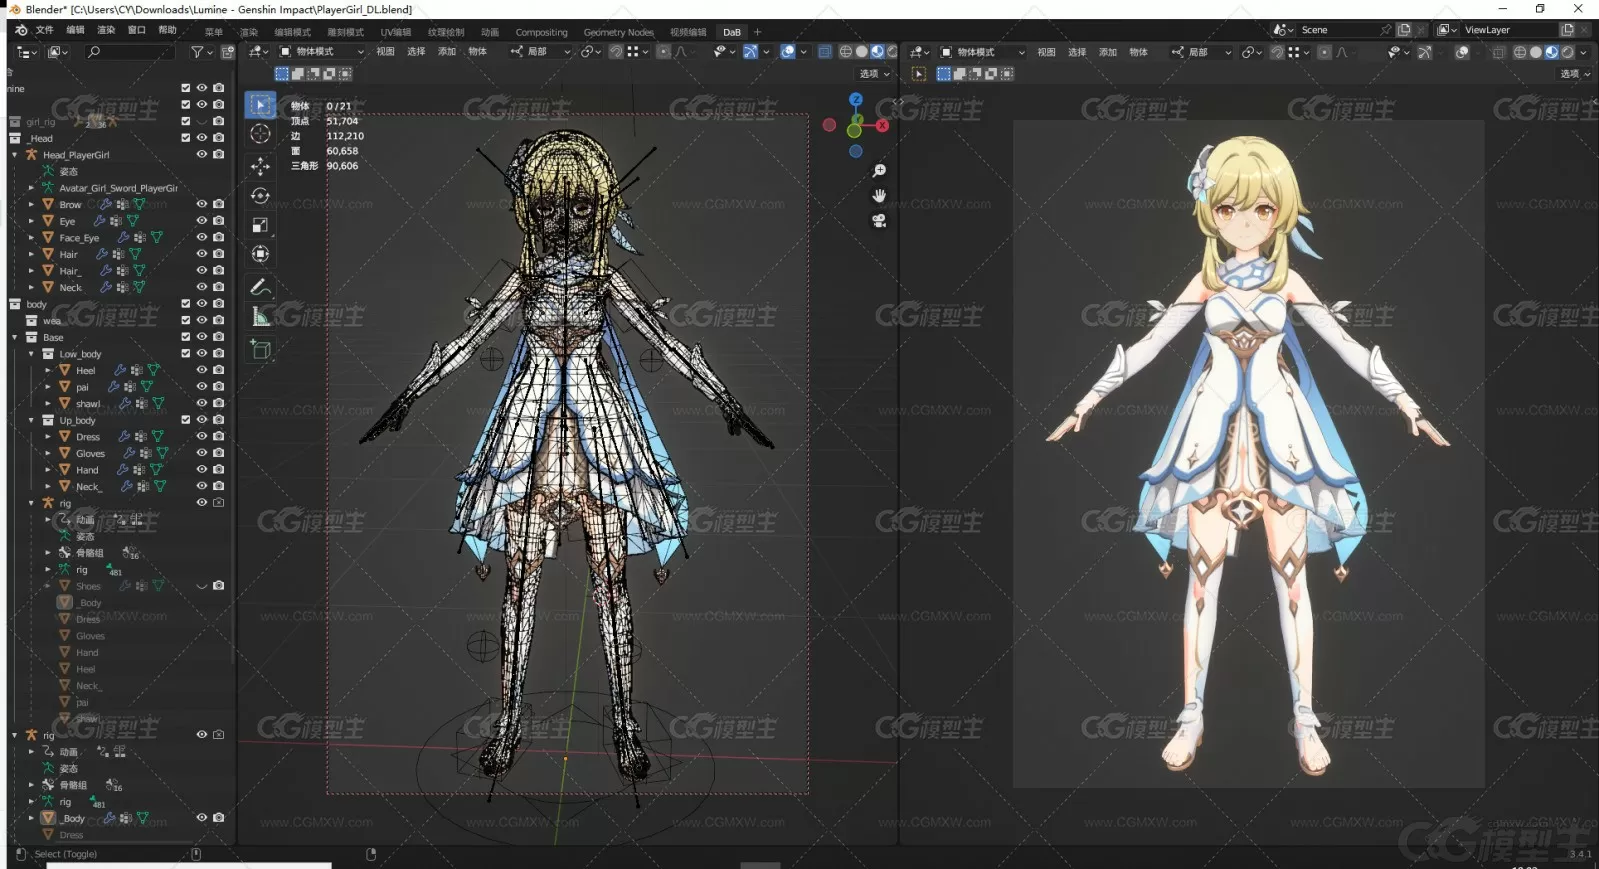The height and width of the screenshot is (869, 1599).
Task: Expand the Dress object row
Action: point(48,437)
